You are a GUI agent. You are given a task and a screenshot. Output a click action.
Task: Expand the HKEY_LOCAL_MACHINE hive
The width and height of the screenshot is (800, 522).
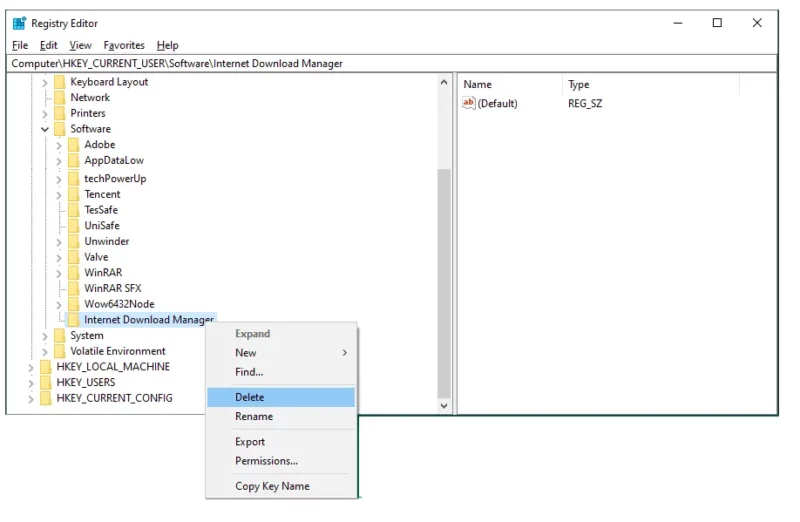click(x=31, y=367)
